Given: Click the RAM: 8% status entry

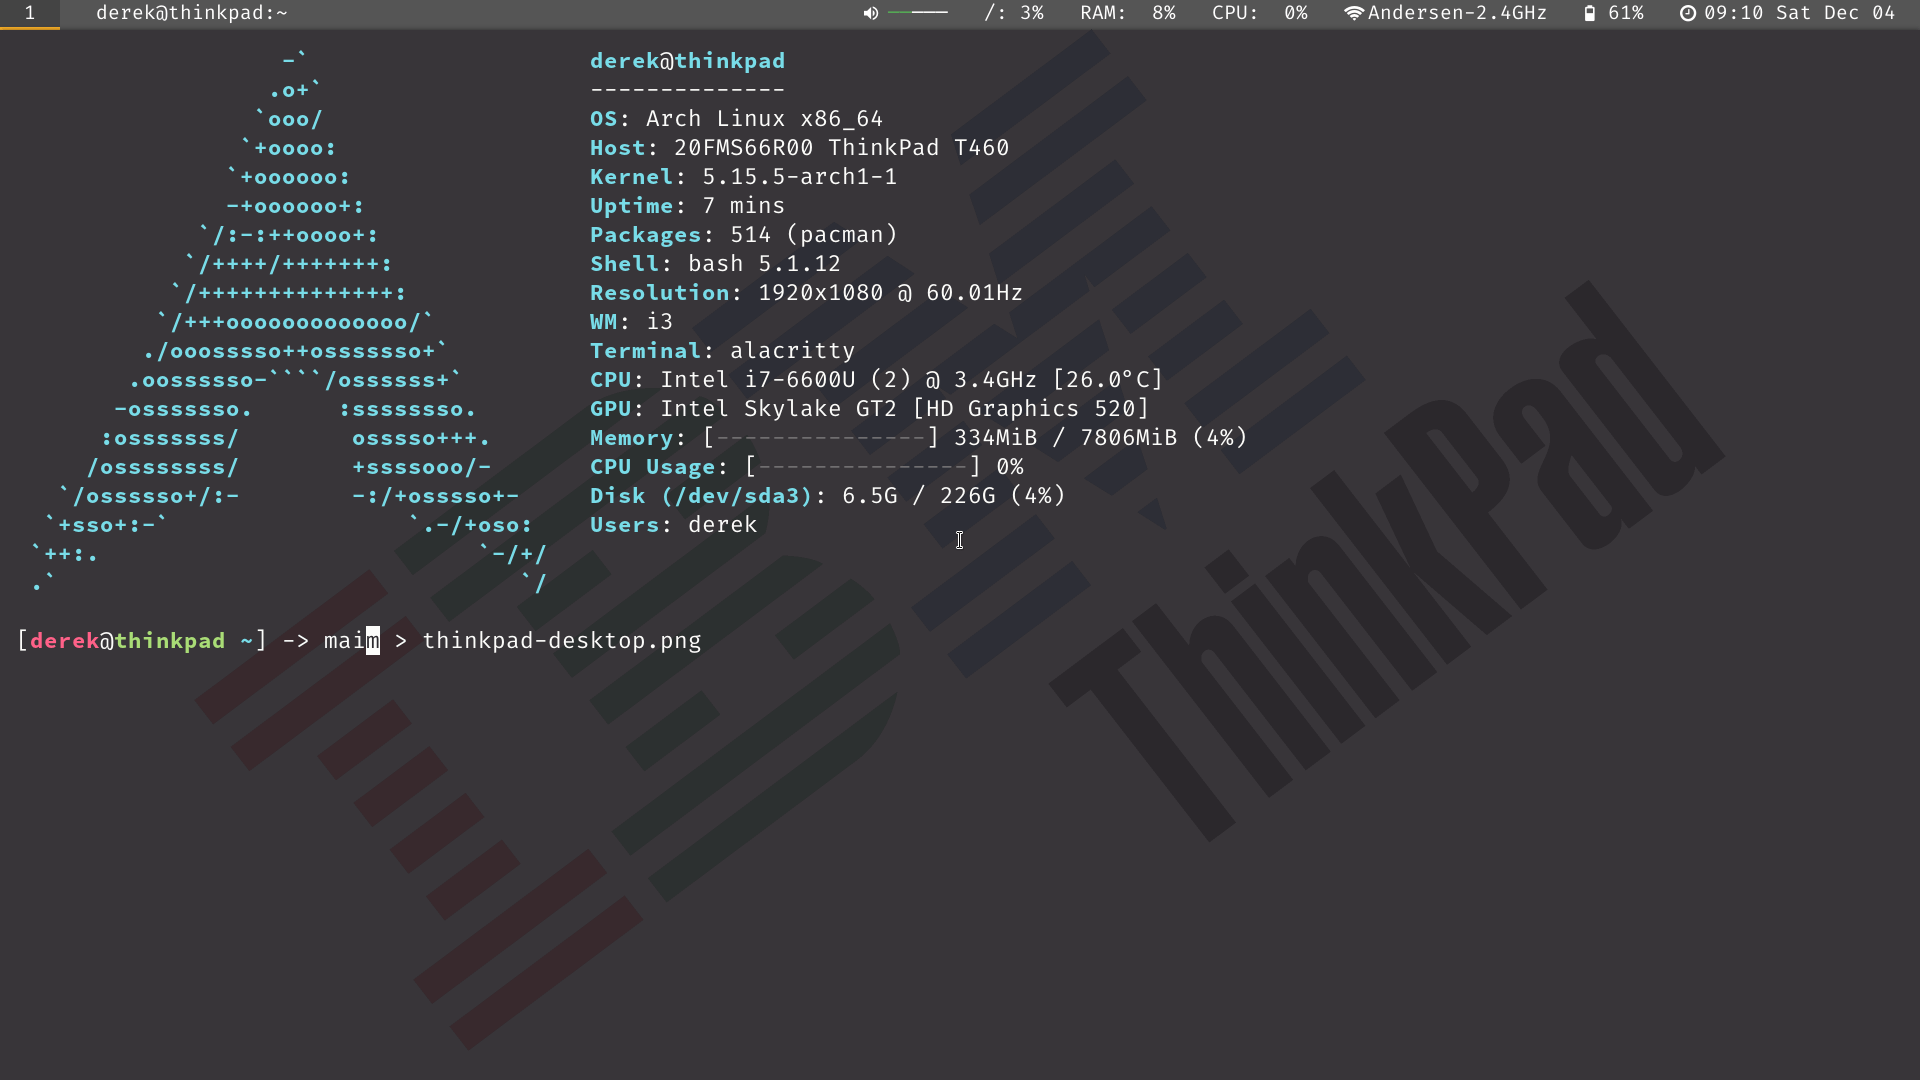Looking at the screenshot, I should coord(1128,13).
